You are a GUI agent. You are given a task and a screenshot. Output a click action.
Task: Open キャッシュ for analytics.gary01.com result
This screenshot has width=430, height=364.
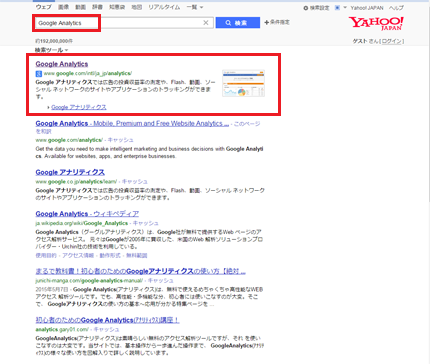pos(106,329)
